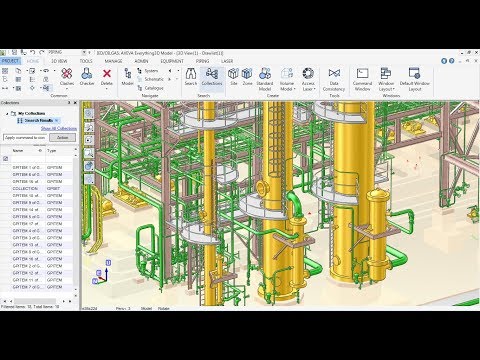The height and width of the screenshot is (360, 480).
Task: Switch to the EQUIPMENT ribbon tab
Action: click(x=172, y=61)
